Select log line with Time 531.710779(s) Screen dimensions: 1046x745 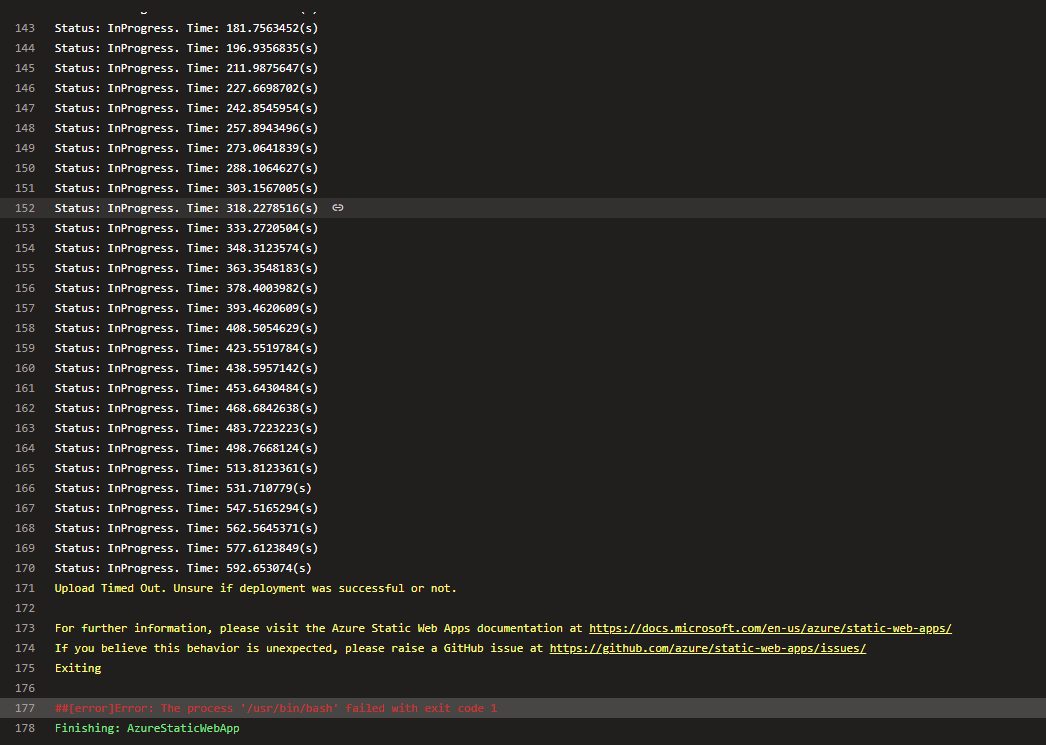[183, 488]
